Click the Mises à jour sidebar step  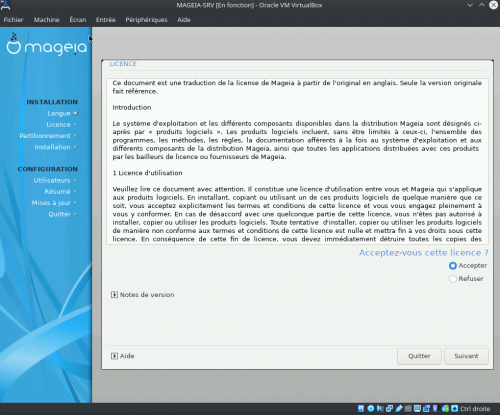(51, 203)
